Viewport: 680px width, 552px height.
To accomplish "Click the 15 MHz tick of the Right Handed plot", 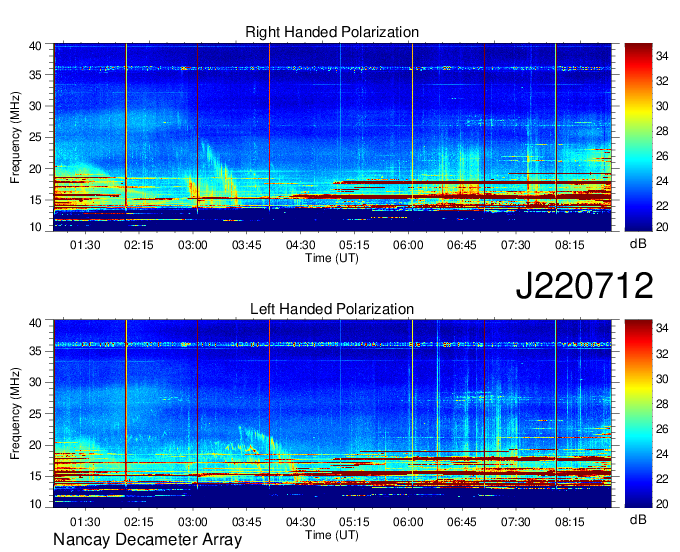I will pos(35,200).
